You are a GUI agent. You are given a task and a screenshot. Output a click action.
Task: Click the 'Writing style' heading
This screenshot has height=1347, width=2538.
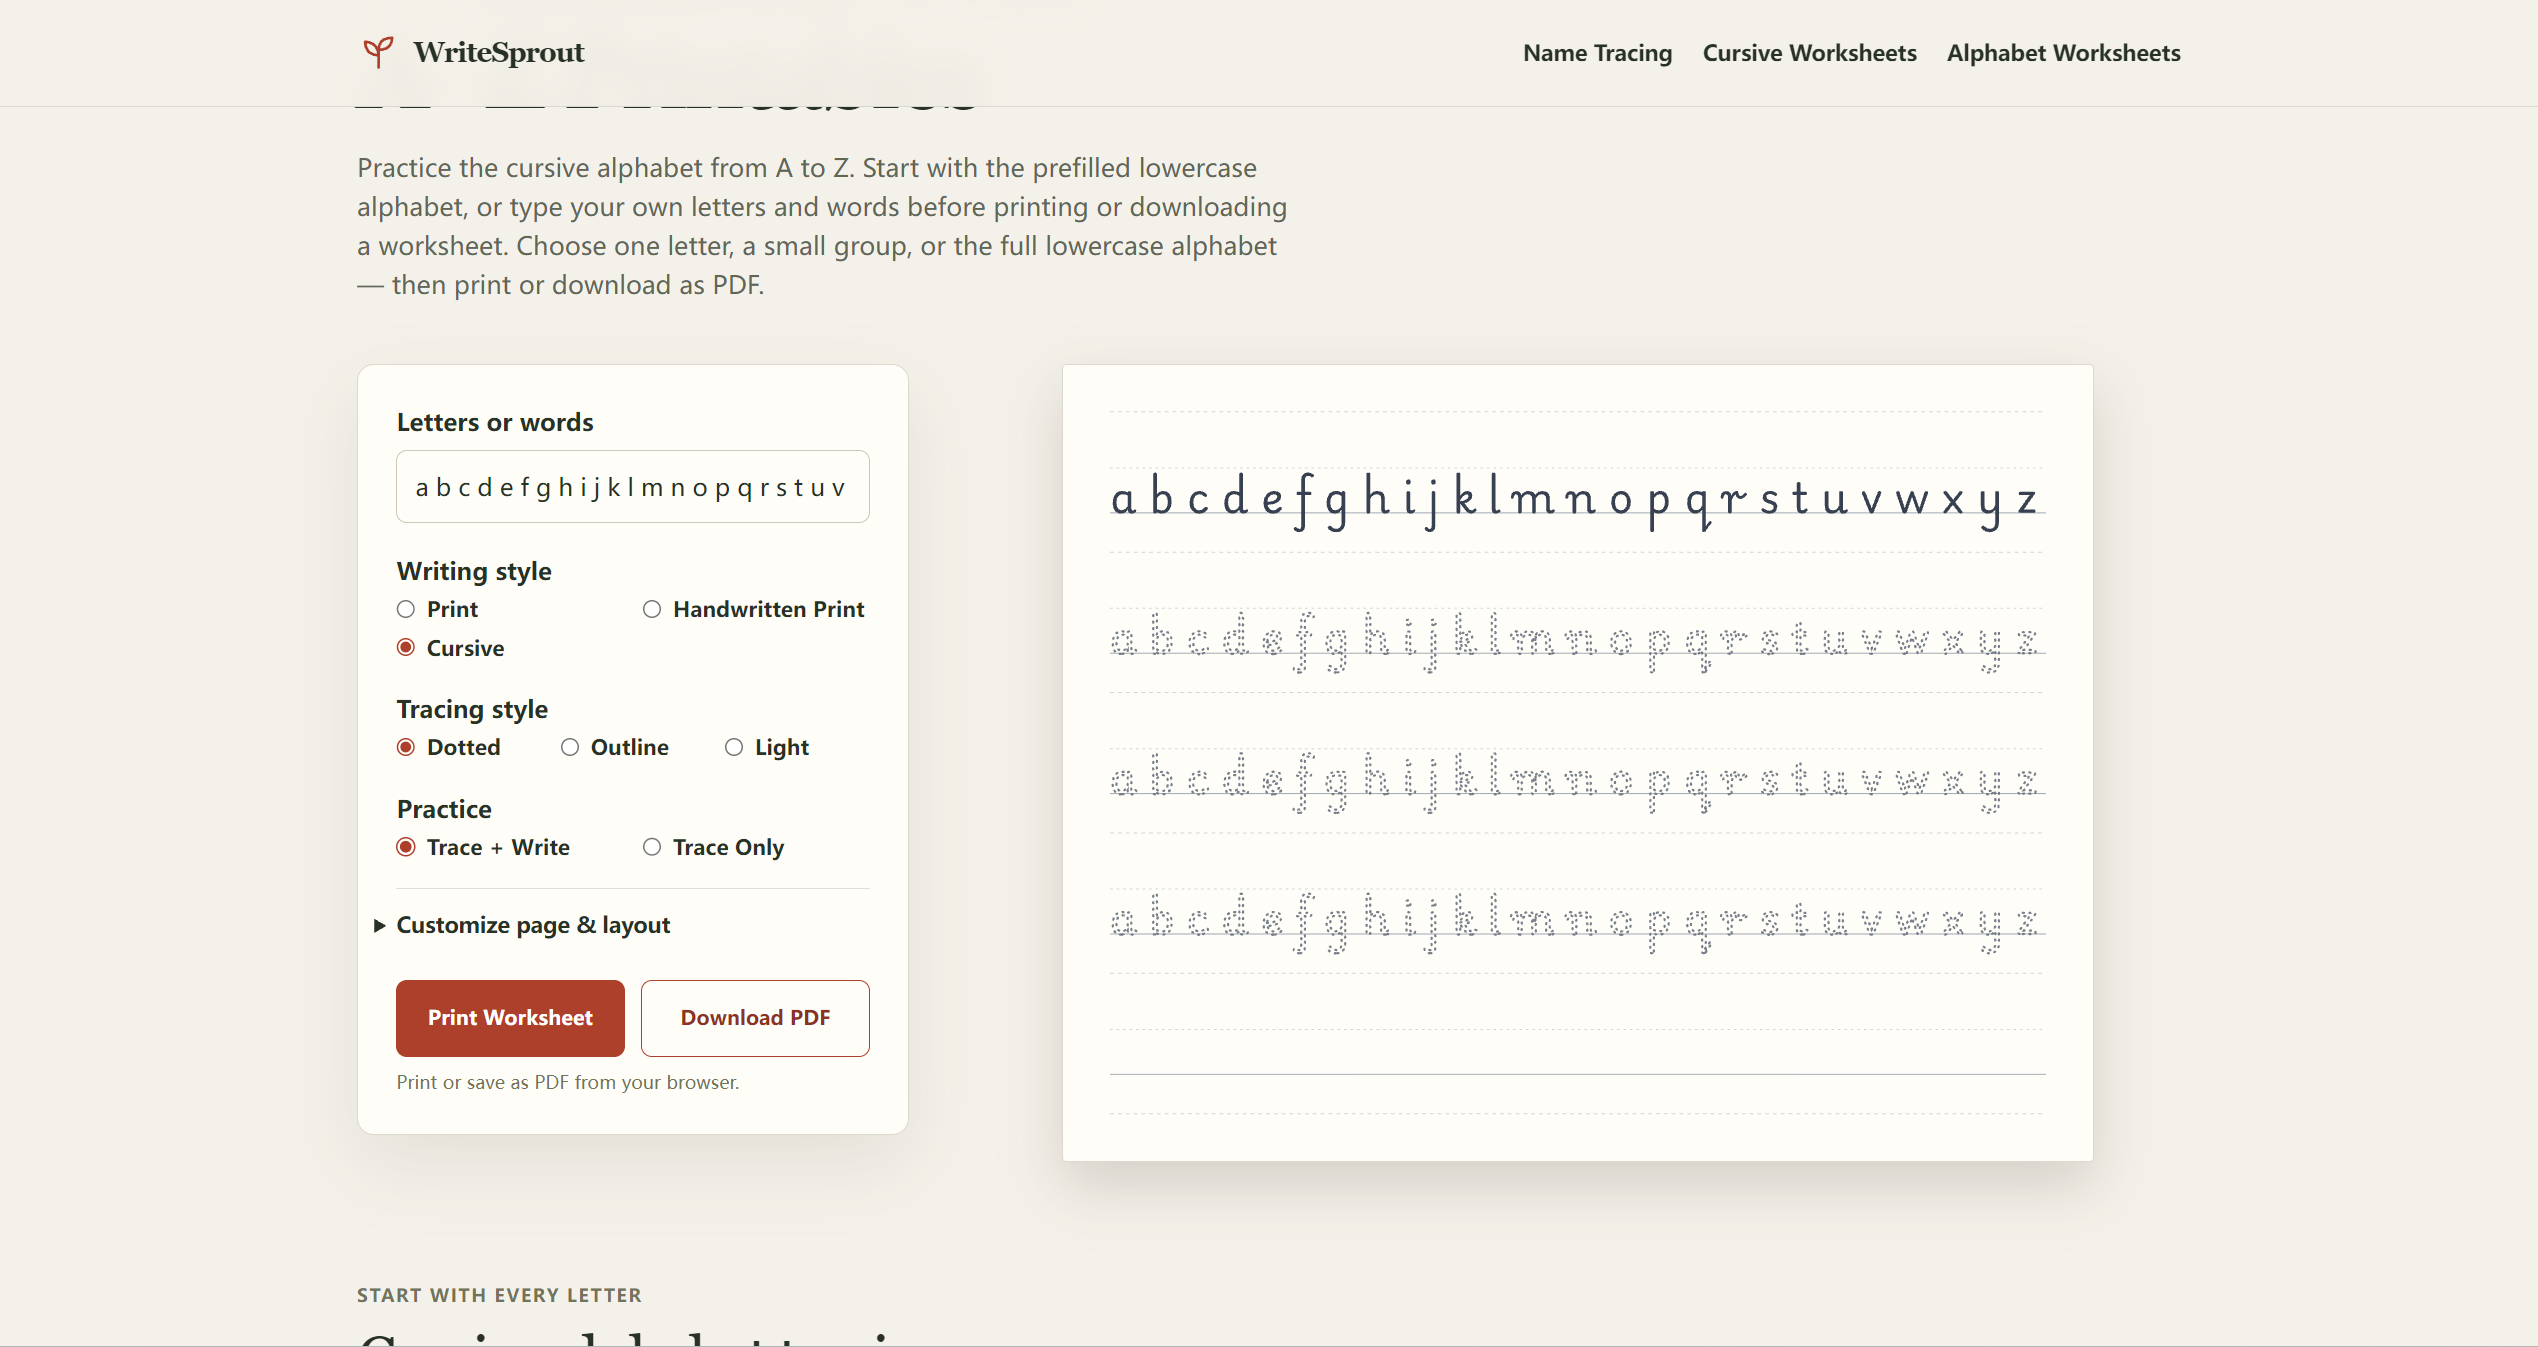tap(474, 571)
